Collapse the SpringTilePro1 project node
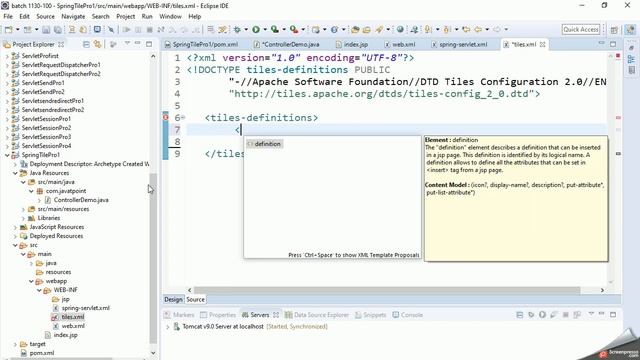The image size is (640, 360). (x=7, y=155)
